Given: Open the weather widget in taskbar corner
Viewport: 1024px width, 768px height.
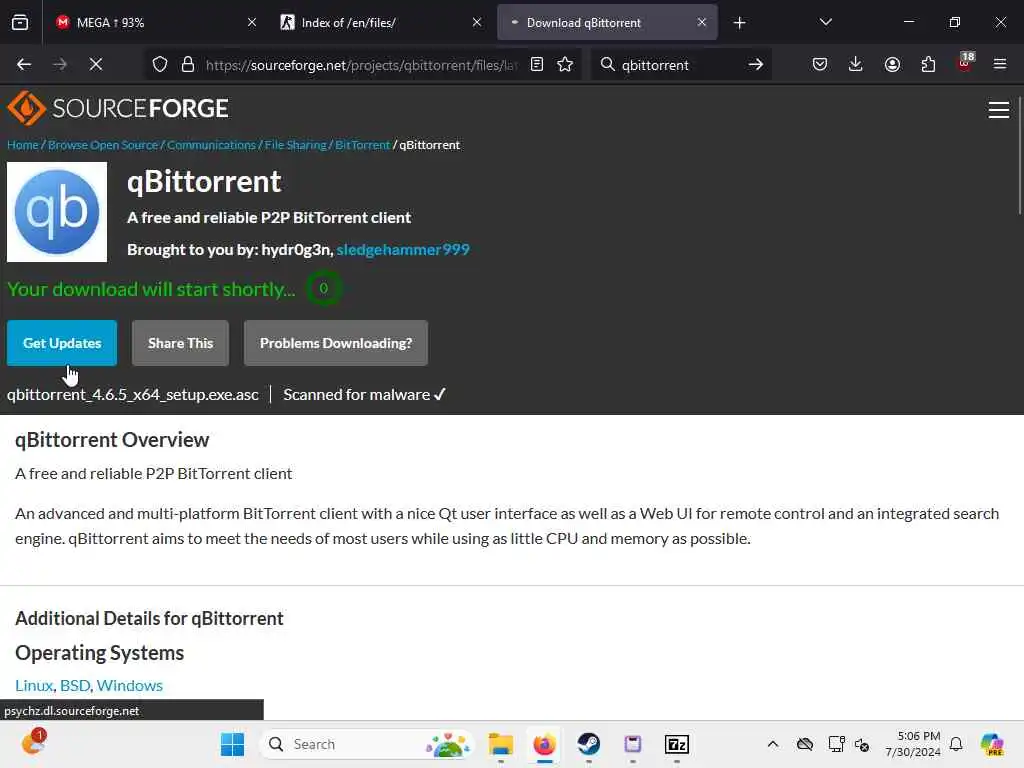Looking at the screenshot, I should pos(33,742).
